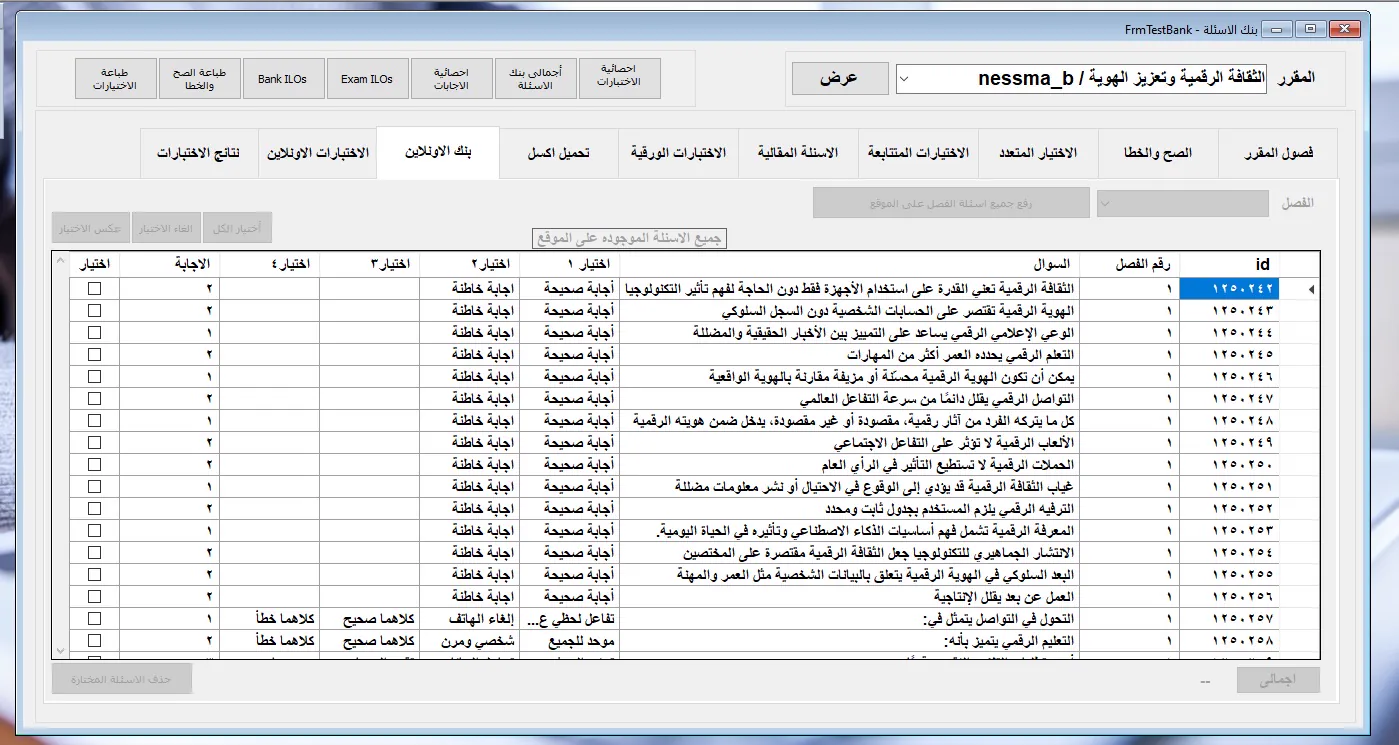This screenshot has width=1399, height=745.
Task: Click أجمالى بنك الأسئلة button
Action: (x=535, y=78)
